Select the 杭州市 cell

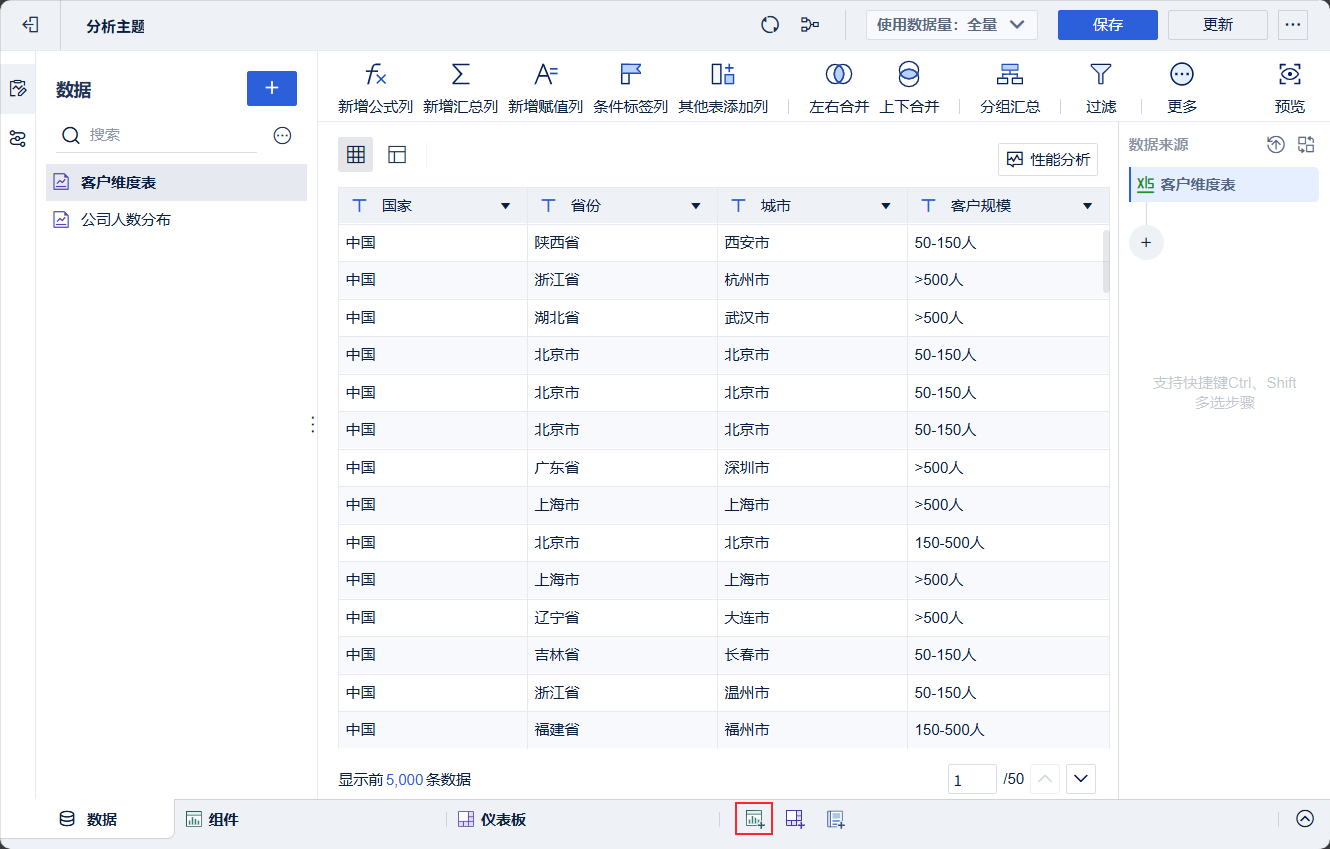click(812, 280)
